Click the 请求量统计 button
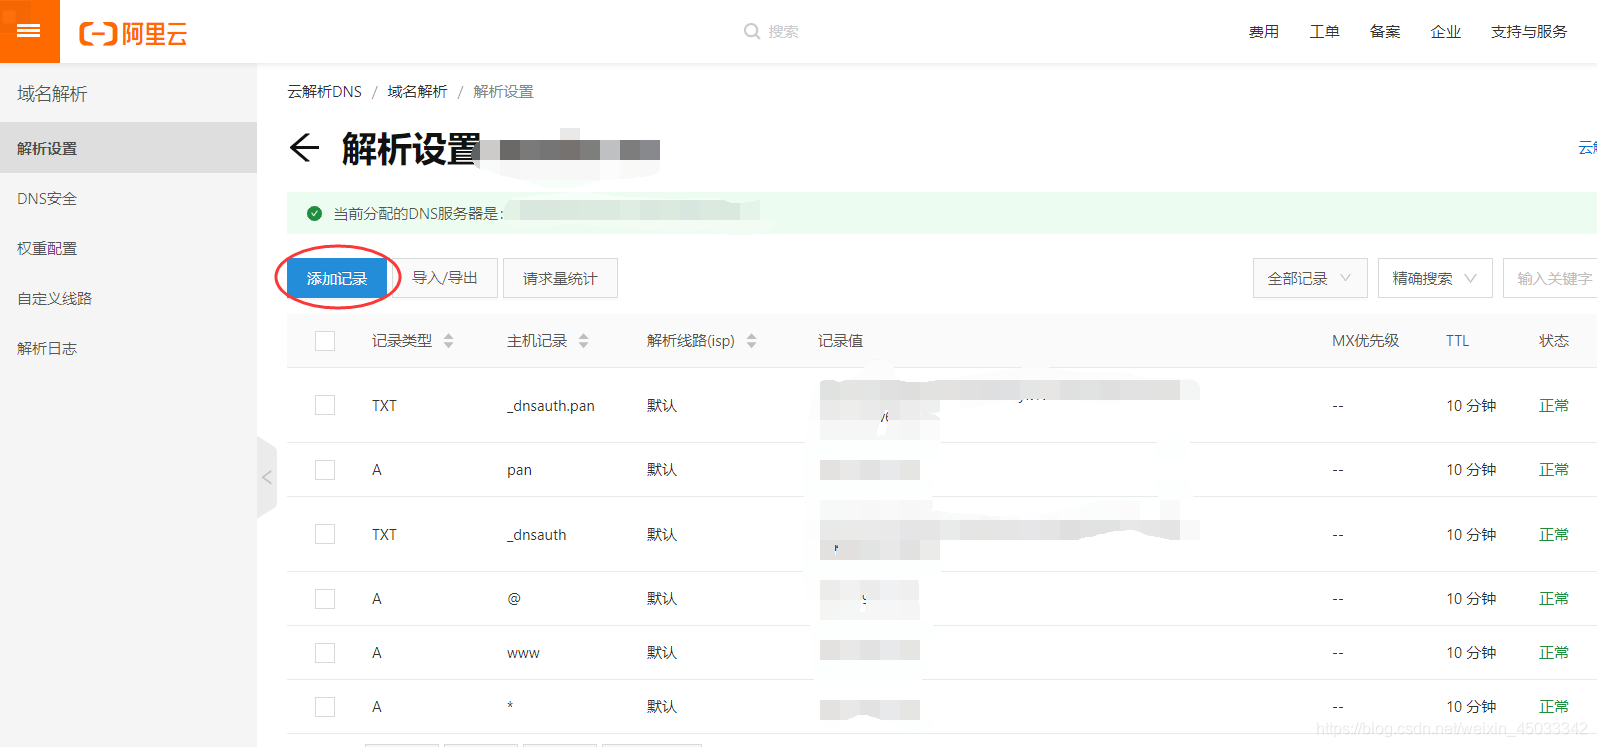The width and height of the screenshot is (1597, 747). 560,278
